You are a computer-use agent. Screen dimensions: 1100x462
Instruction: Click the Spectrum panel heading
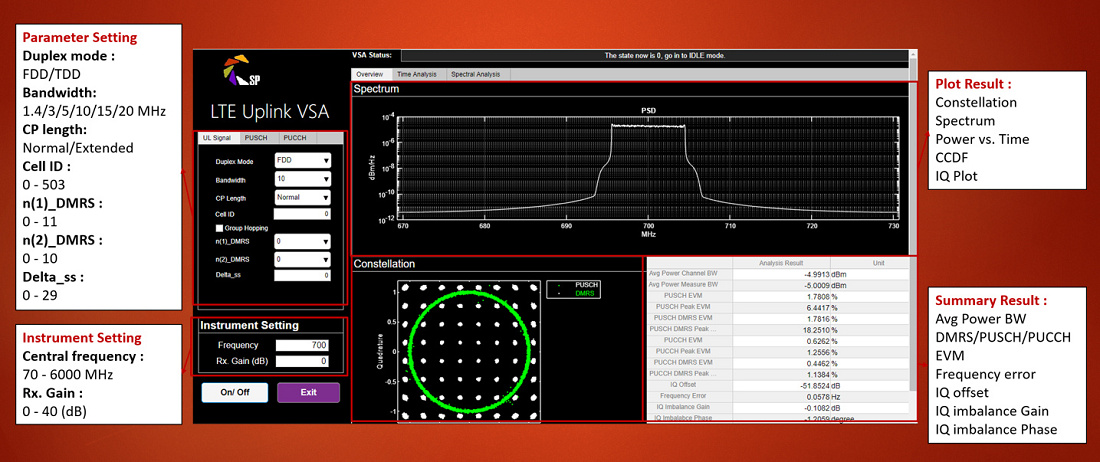(x=377, y=89)
